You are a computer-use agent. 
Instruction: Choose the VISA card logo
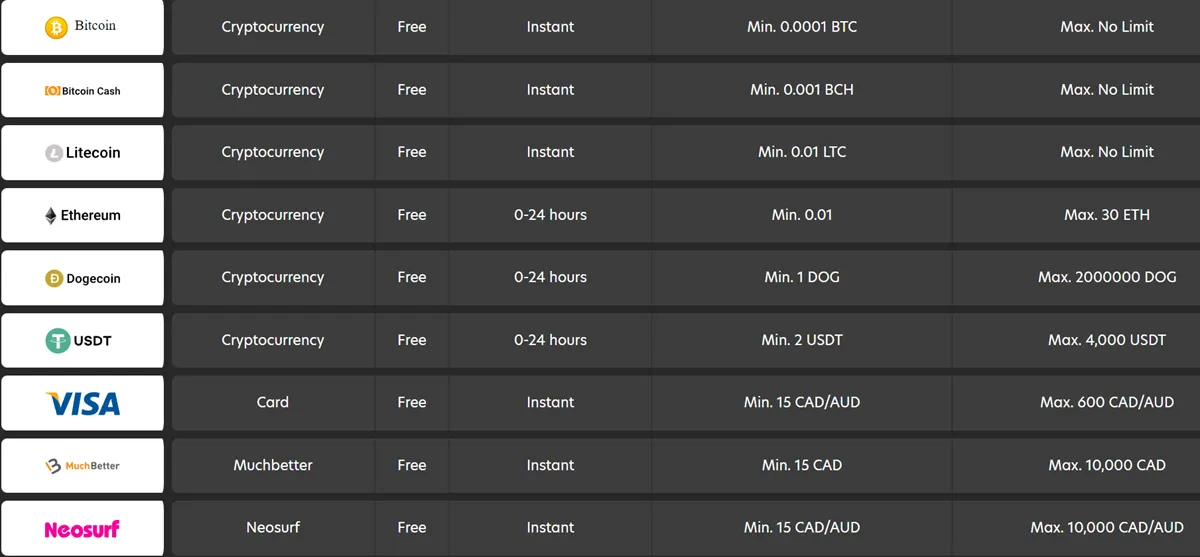point(82,403)
